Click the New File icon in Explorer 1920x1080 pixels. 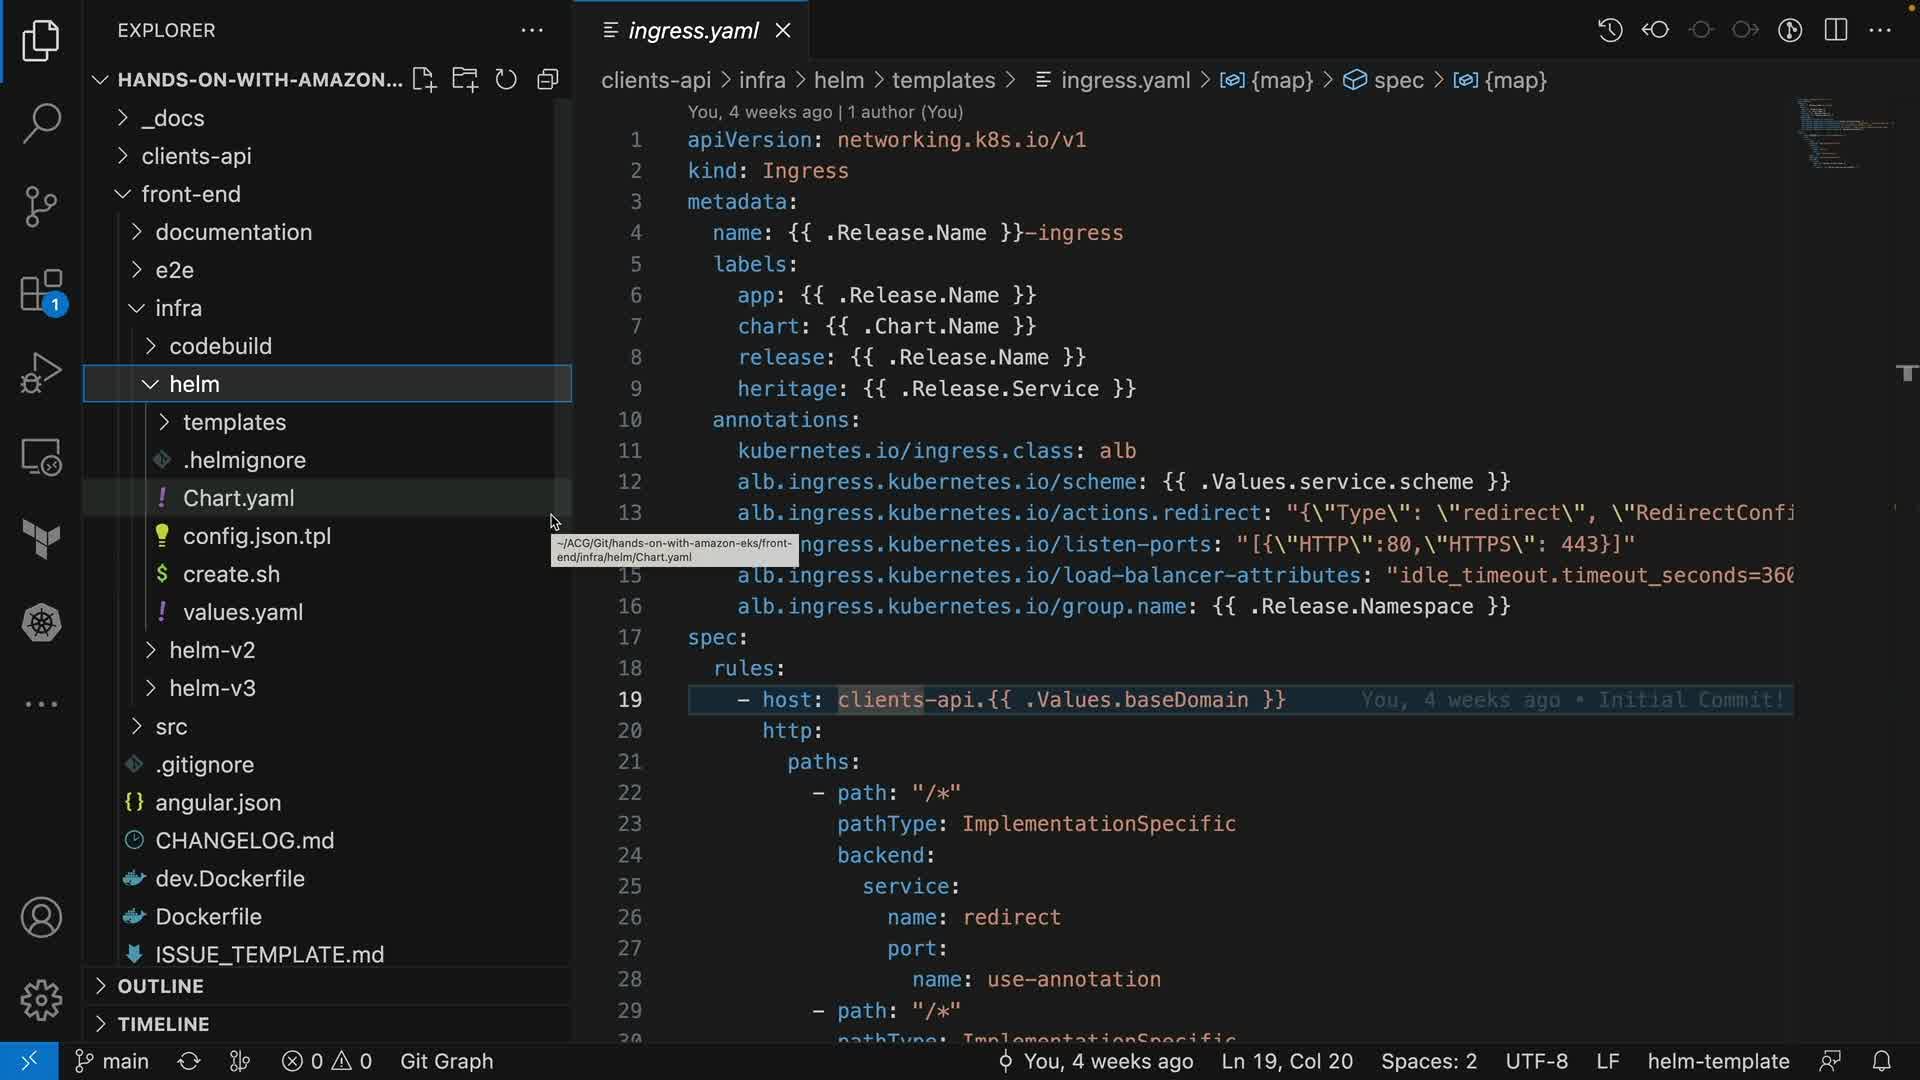(424, 80)
